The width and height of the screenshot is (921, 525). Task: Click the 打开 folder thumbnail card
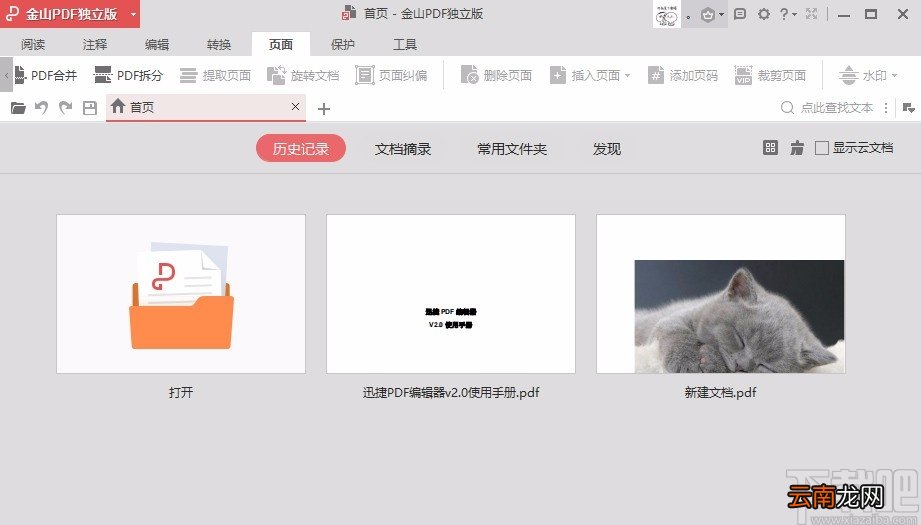(x=181, y=294)
